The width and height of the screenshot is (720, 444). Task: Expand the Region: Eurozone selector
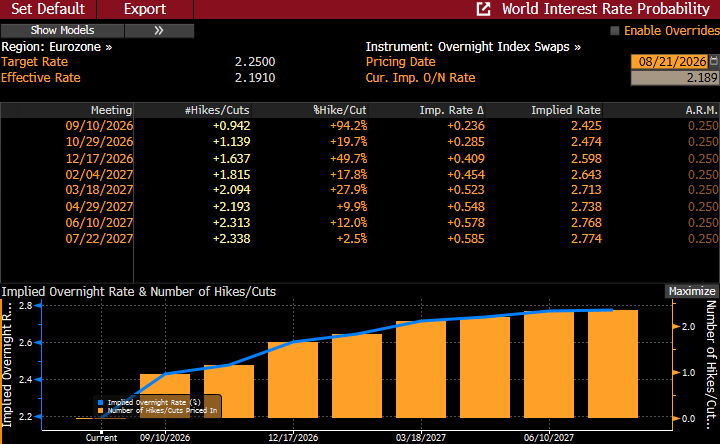point(56,47)
